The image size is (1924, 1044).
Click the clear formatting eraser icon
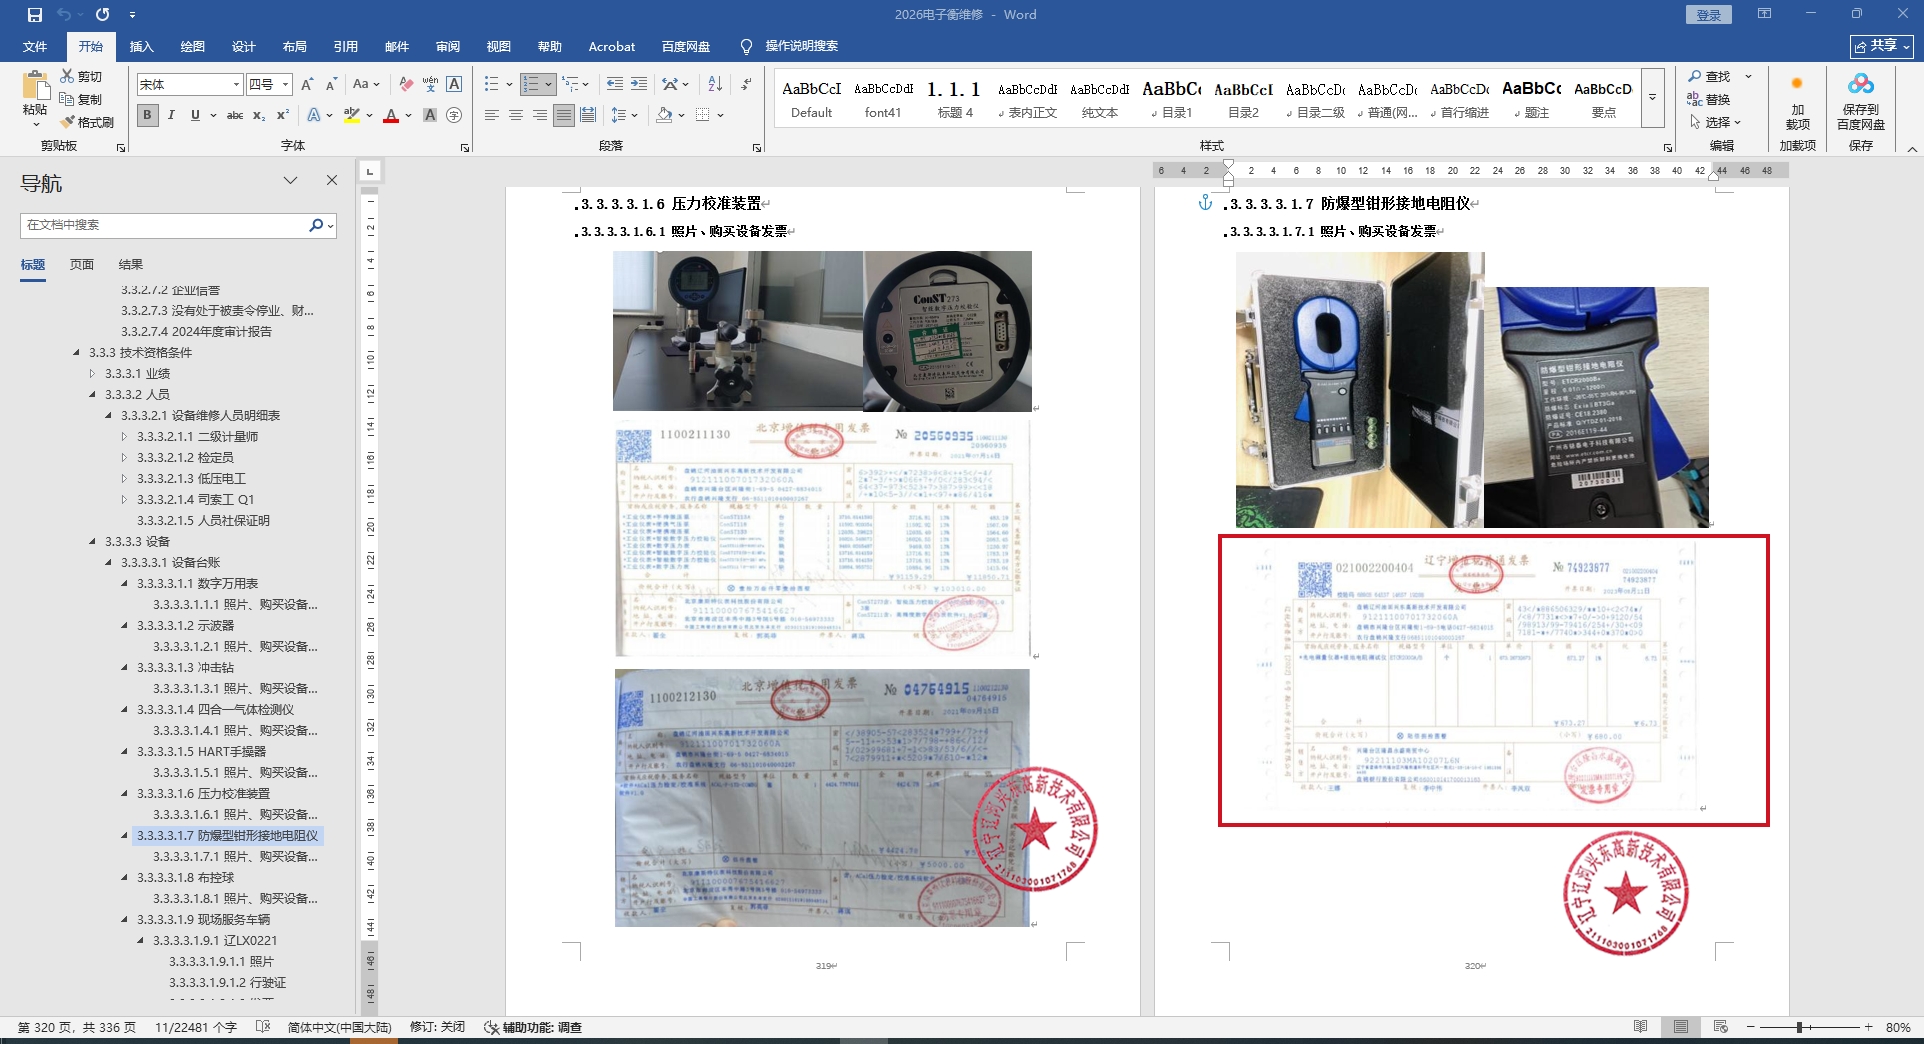(405, 84)
